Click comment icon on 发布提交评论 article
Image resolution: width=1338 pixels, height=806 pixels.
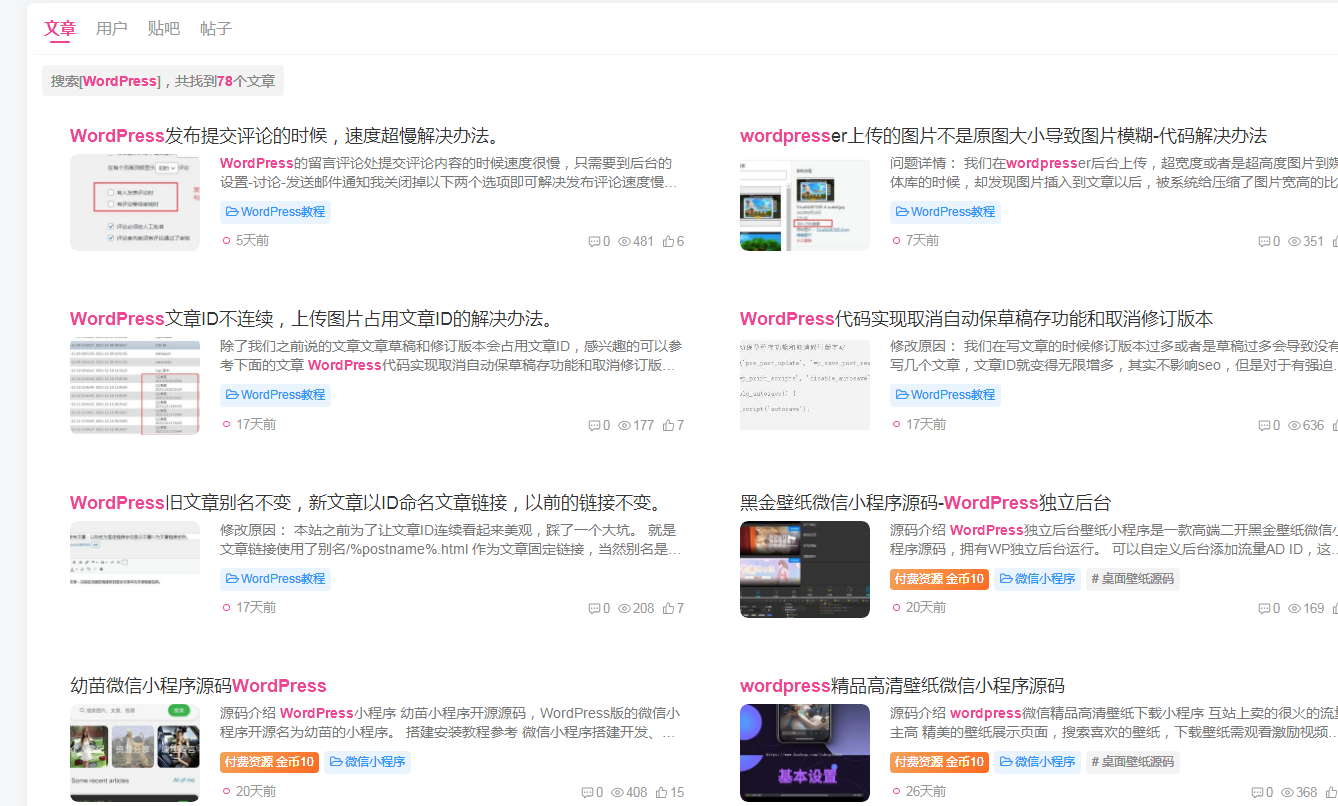pos(594,242)
